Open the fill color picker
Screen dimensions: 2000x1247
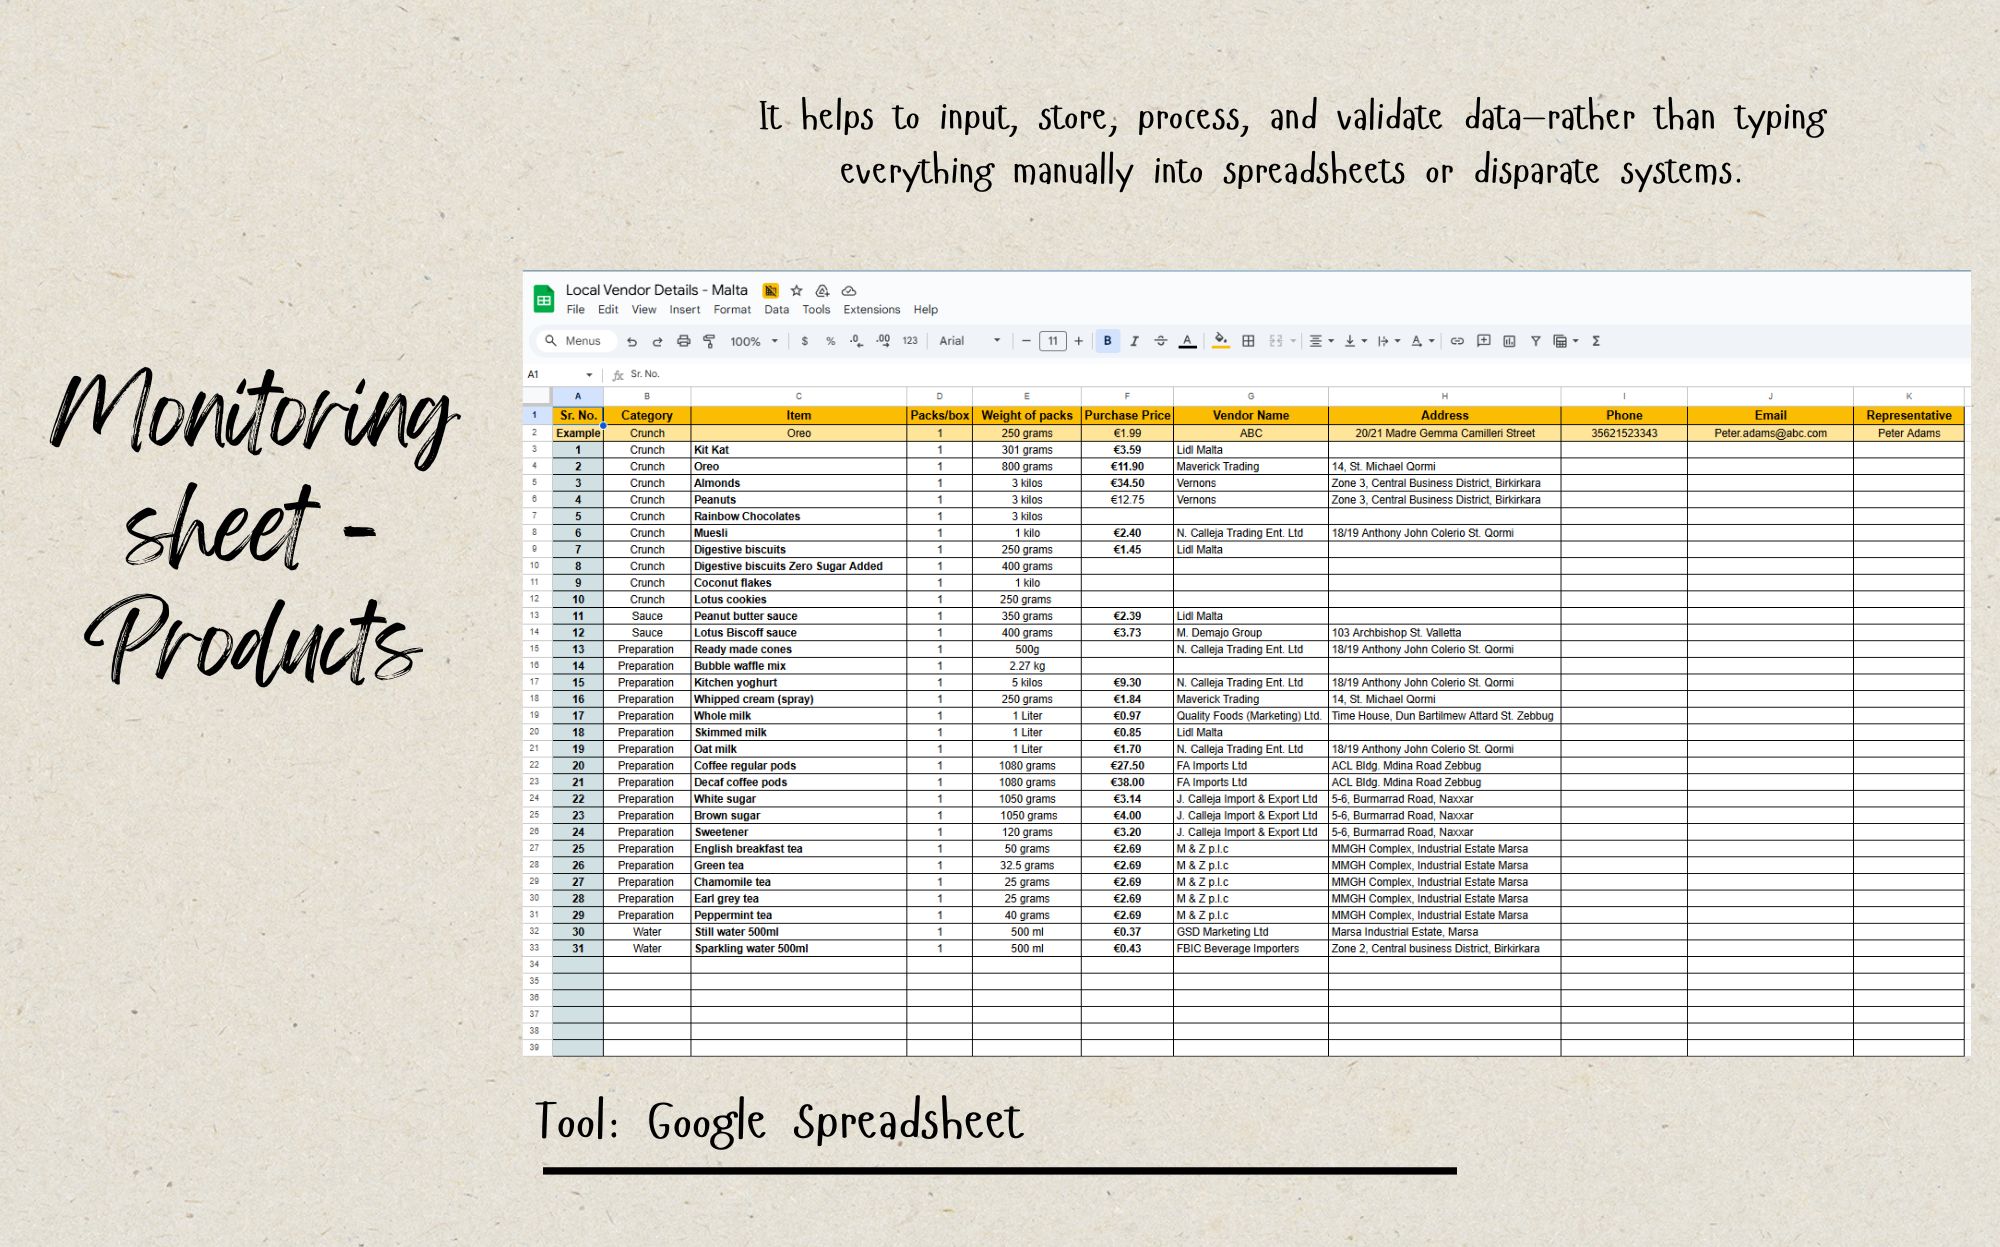click(x=1220, y=341)
